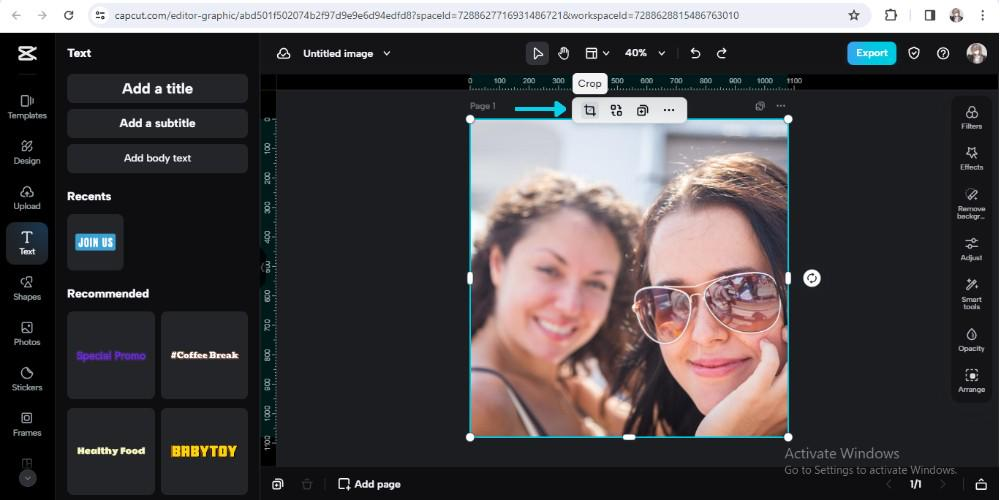This screenshot has width=1000, height=500.
Task: Click Add a title button
Action: pos(158,88)
